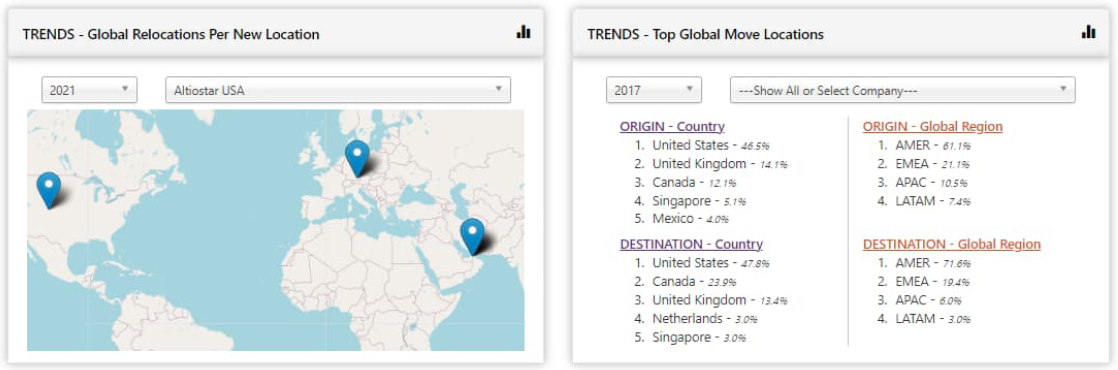Select destination region EMEA 19.4%

pos(933,282)
